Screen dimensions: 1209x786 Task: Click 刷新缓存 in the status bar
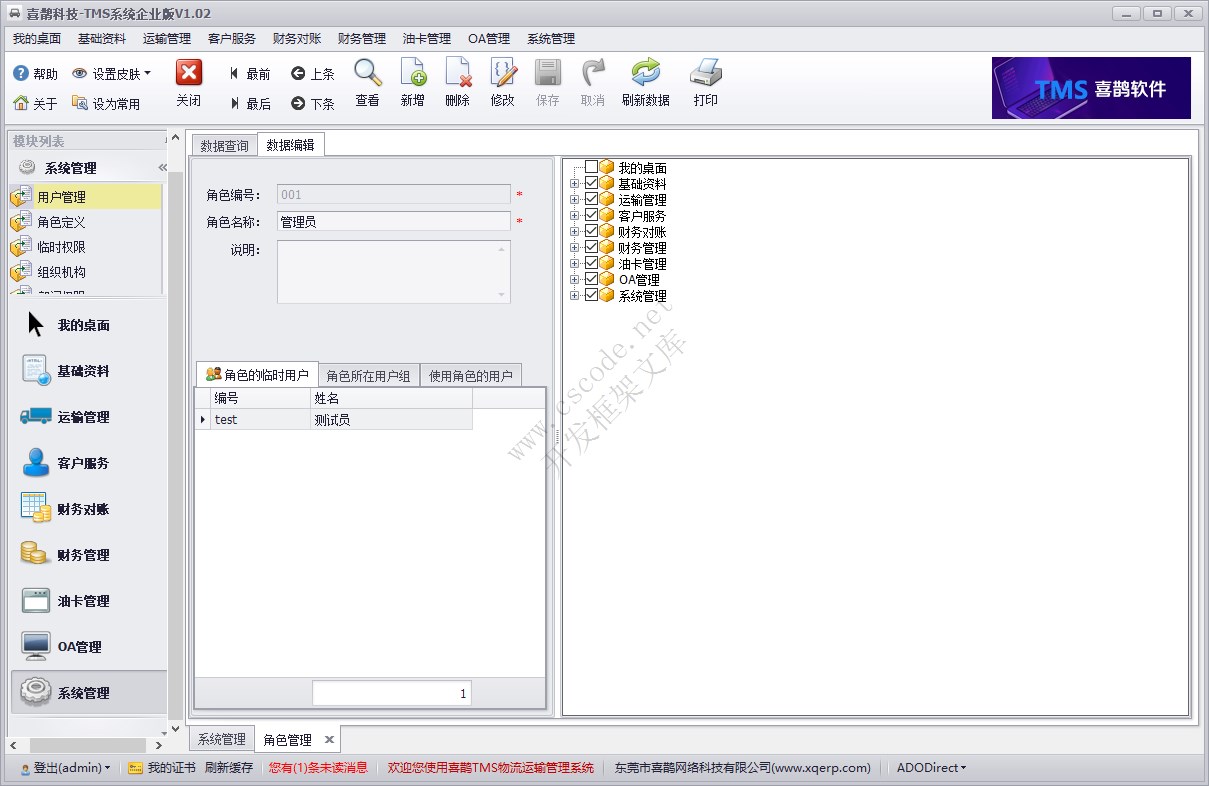pos(229,768)
